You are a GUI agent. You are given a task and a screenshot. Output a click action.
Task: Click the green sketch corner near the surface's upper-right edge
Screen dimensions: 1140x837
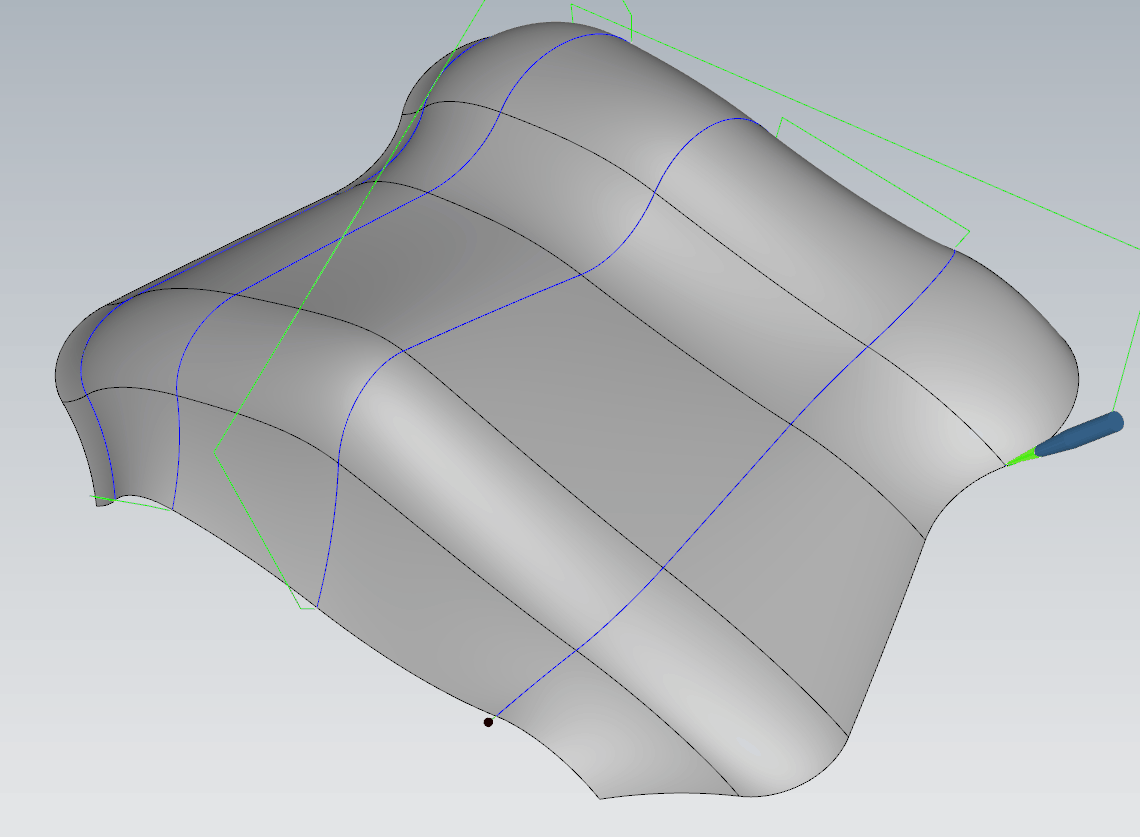[x=968, y=233]
